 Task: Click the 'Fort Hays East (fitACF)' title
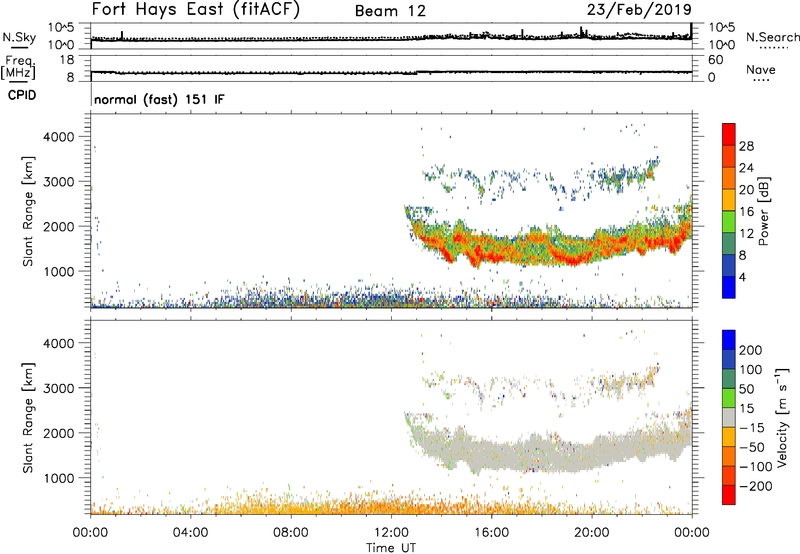196,10
